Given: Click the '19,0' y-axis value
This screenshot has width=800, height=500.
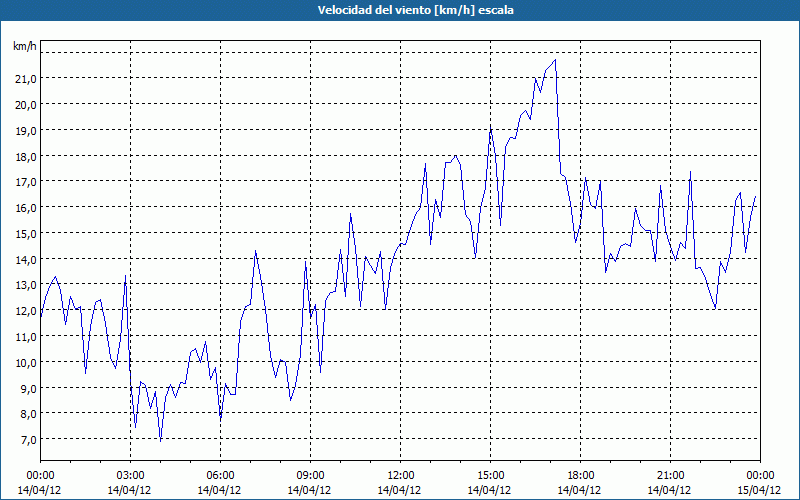Looking at the screenshot, I should point(26,130).
